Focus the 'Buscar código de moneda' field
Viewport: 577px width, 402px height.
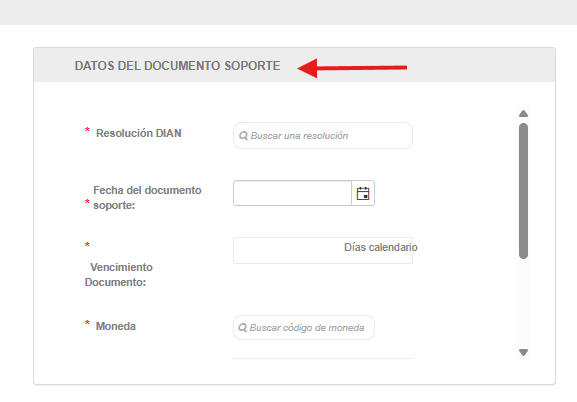[x=304, y=328]
